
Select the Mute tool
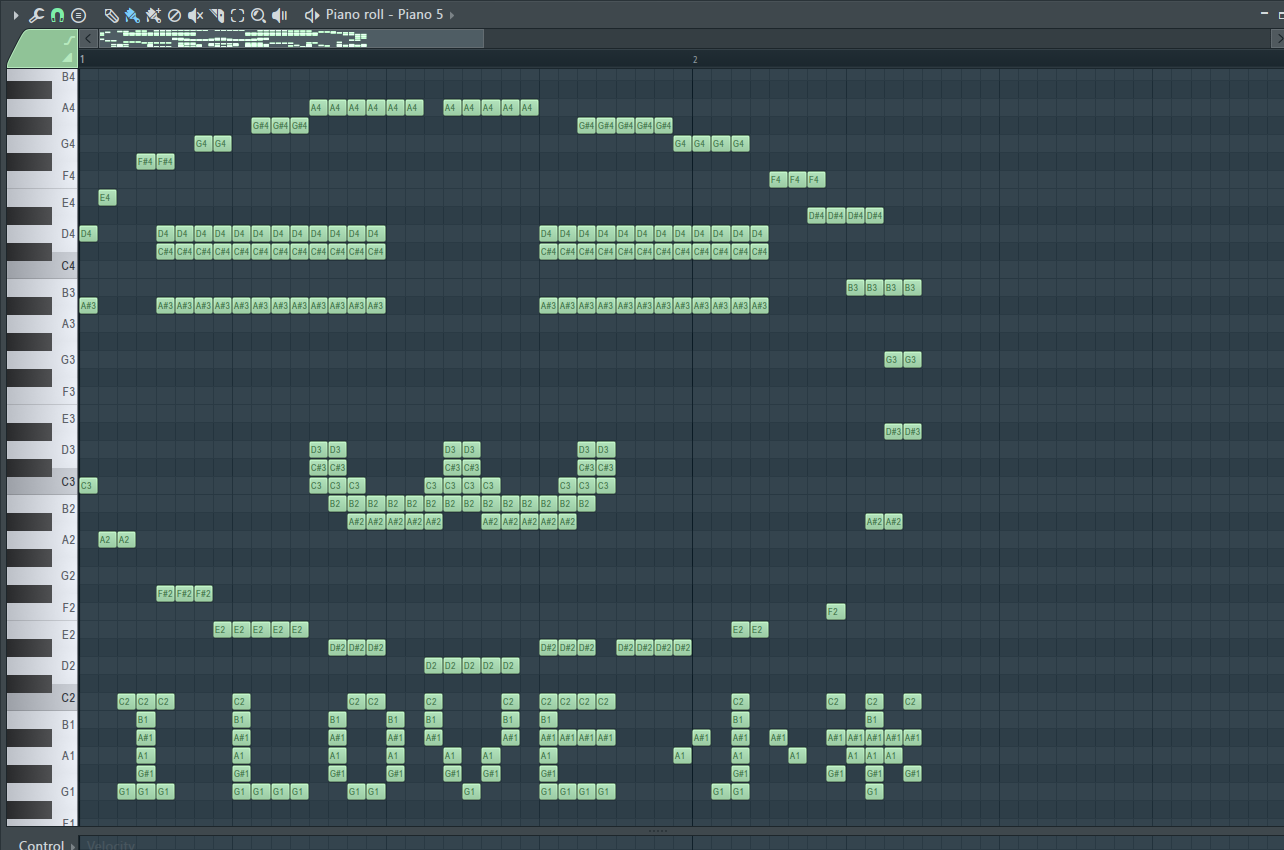point(196,15)
